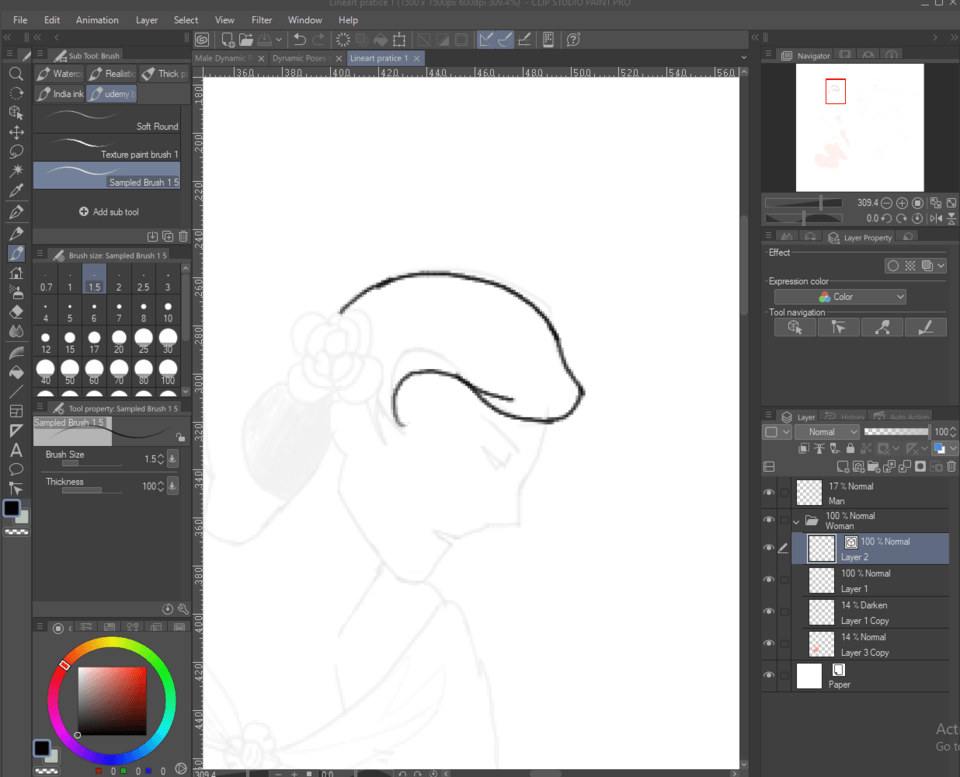960x777 pixels.
Task: Select the Move layer tool
Action: 16,132
